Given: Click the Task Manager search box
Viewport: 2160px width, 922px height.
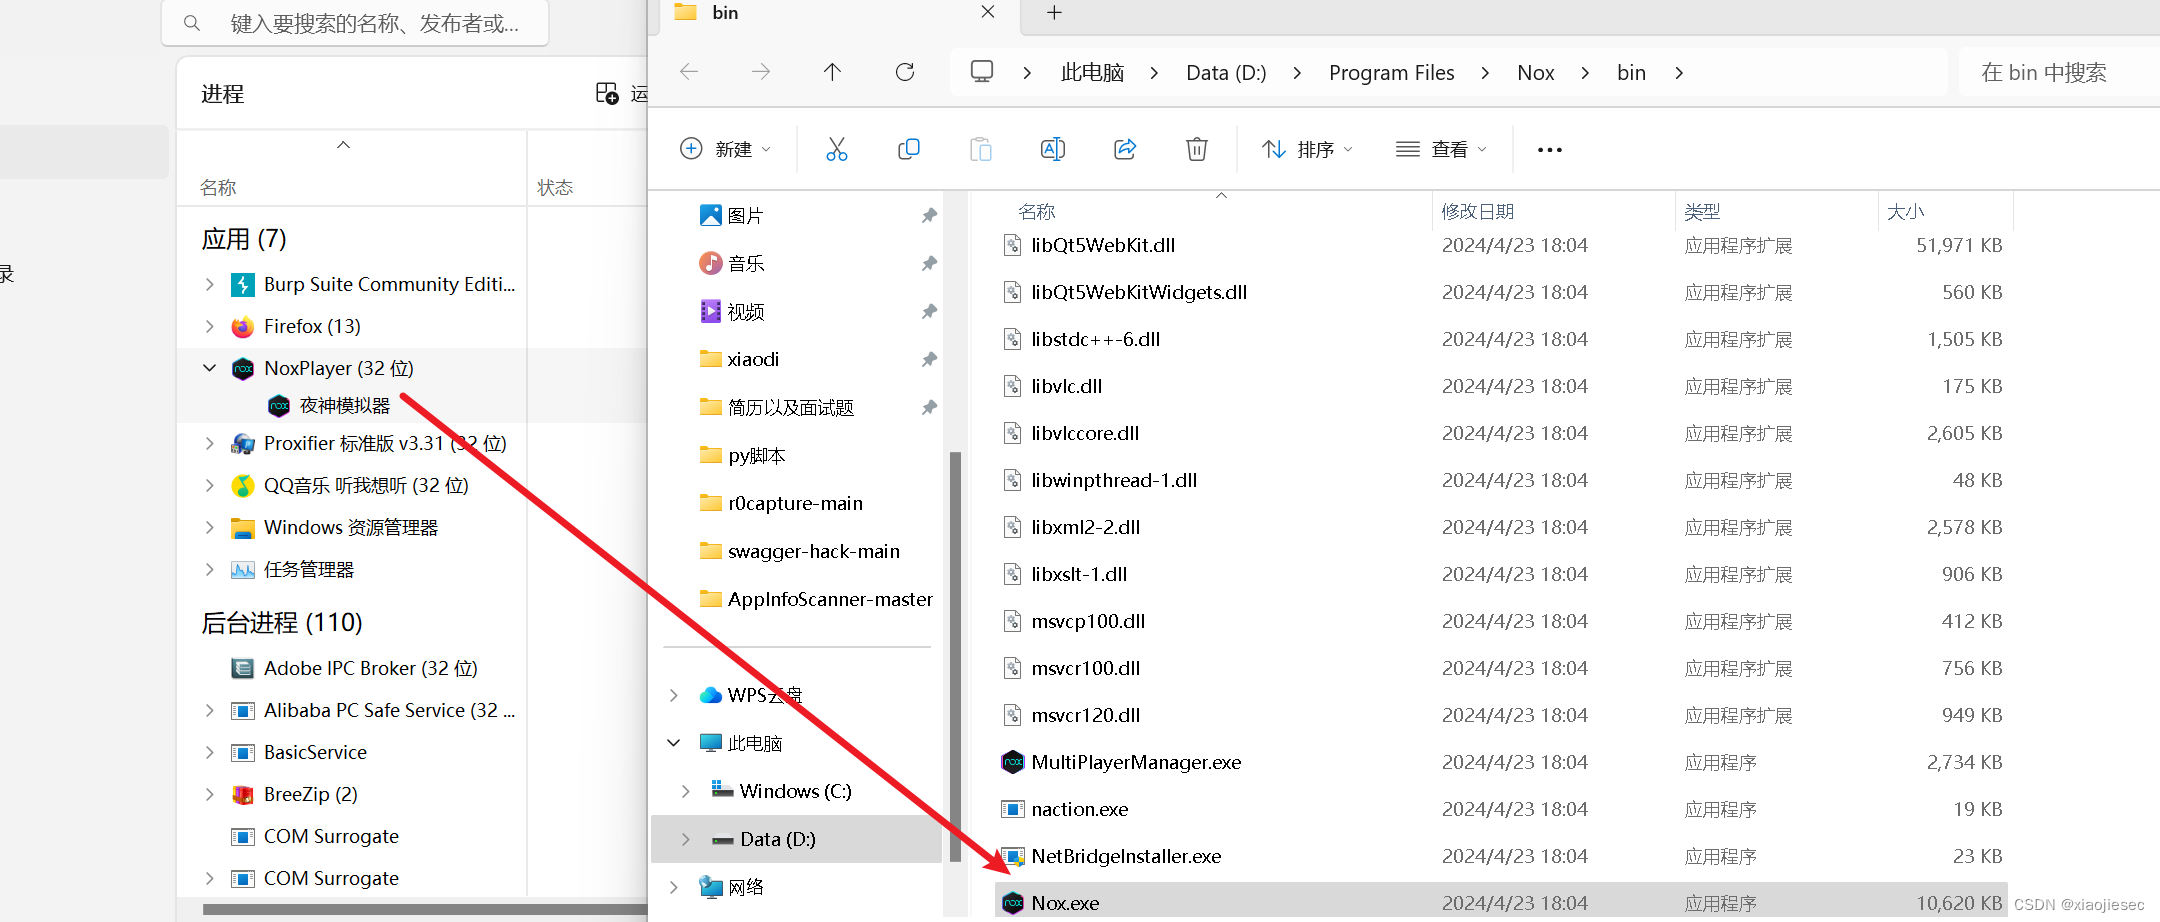Looking at the screenshot, I should (355, 23).
